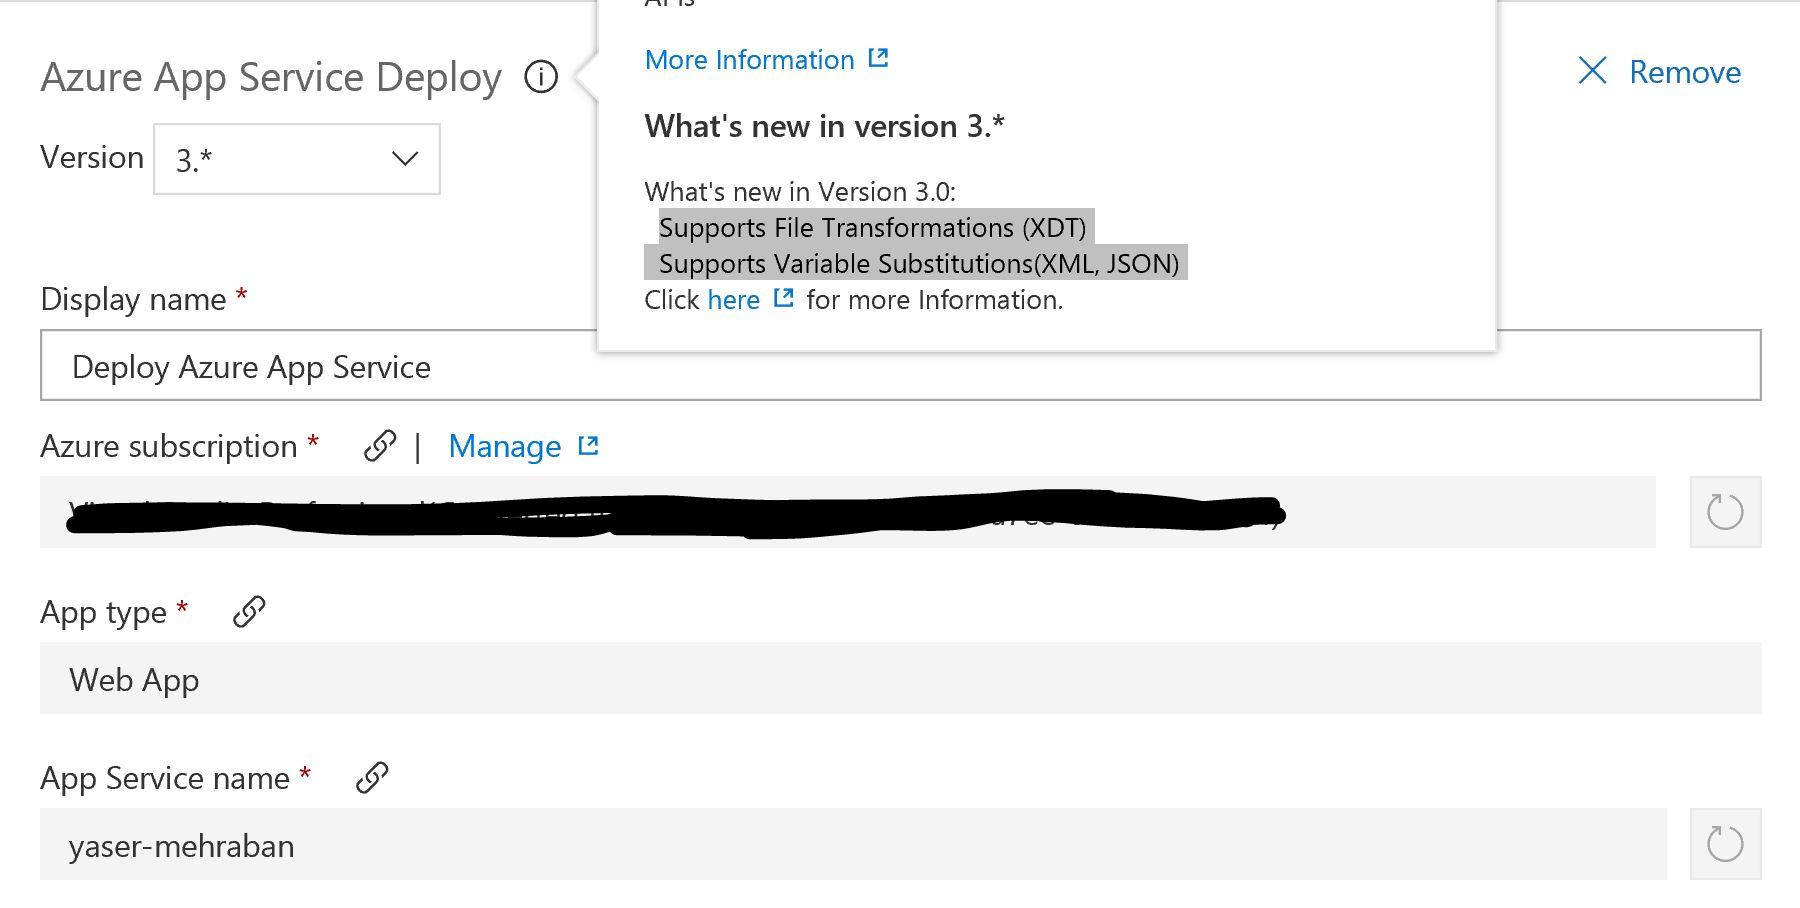
Task: Click the X icon next to Remove
Action: tap(1592, 71)
